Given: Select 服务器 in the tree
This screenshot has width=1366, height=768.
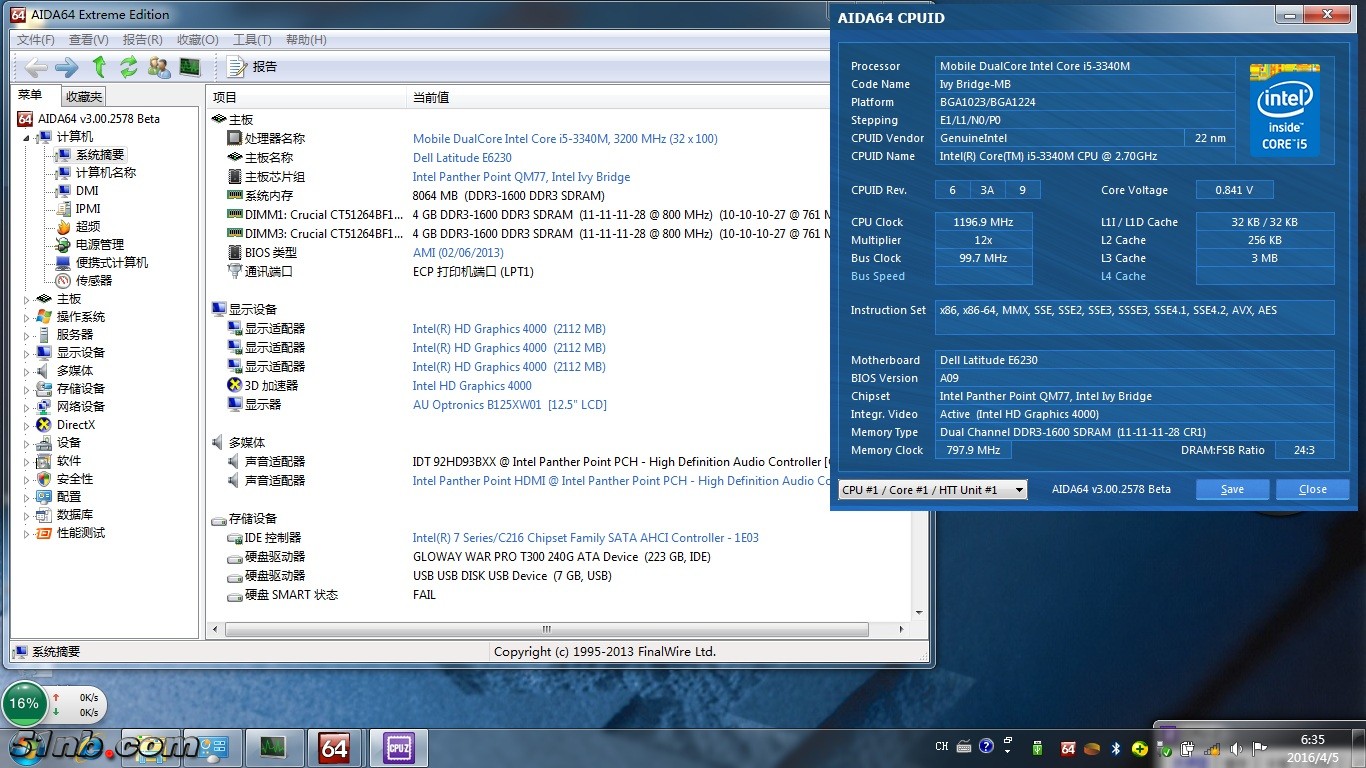Looking at the screenshot, I should tap(75, 335).
